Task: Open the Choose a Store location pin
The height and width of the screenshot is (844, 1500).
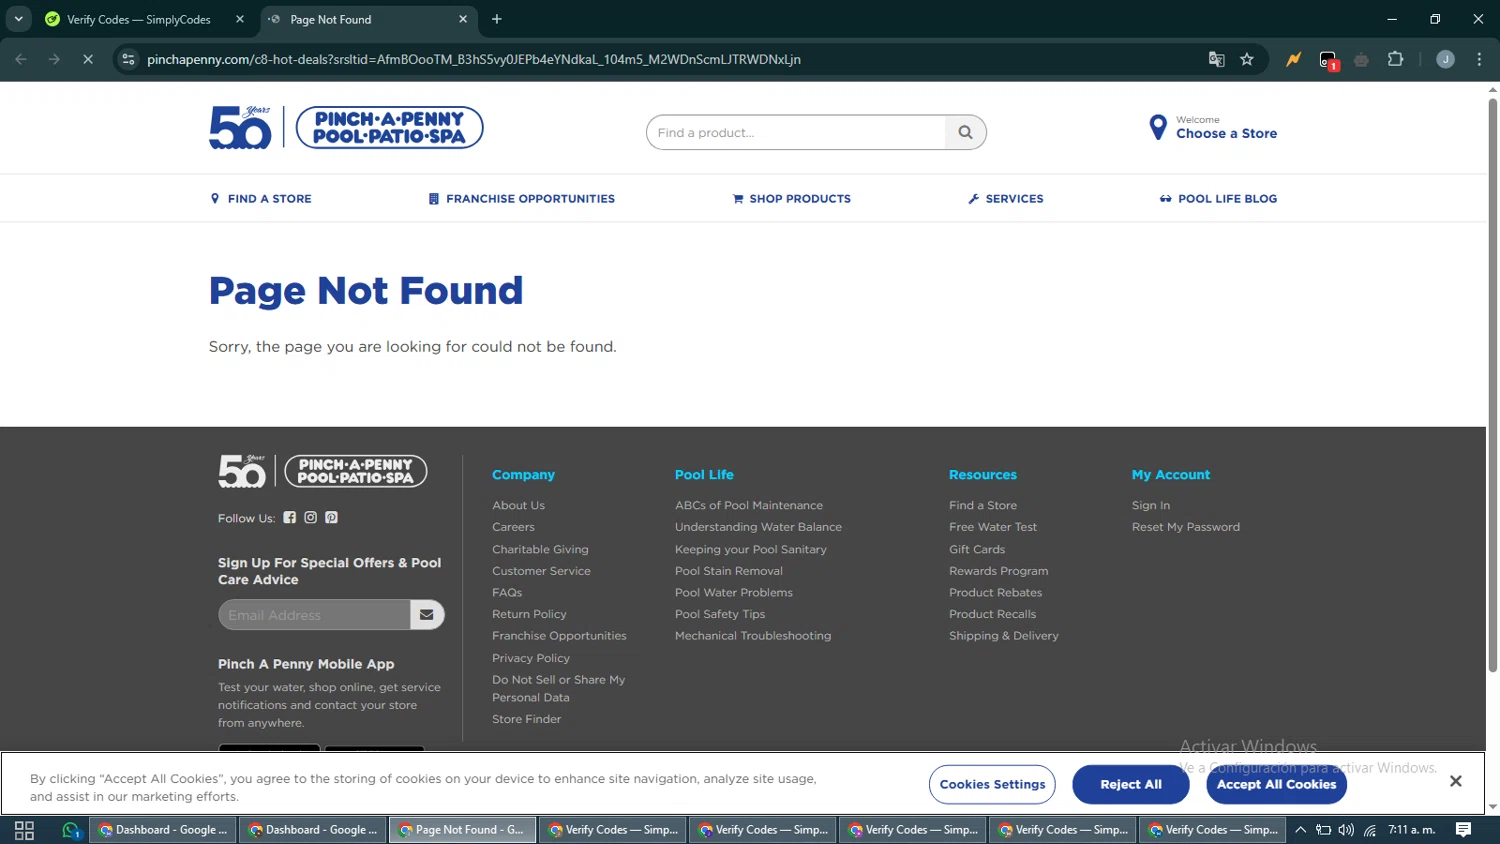Action: point(1158,127)
